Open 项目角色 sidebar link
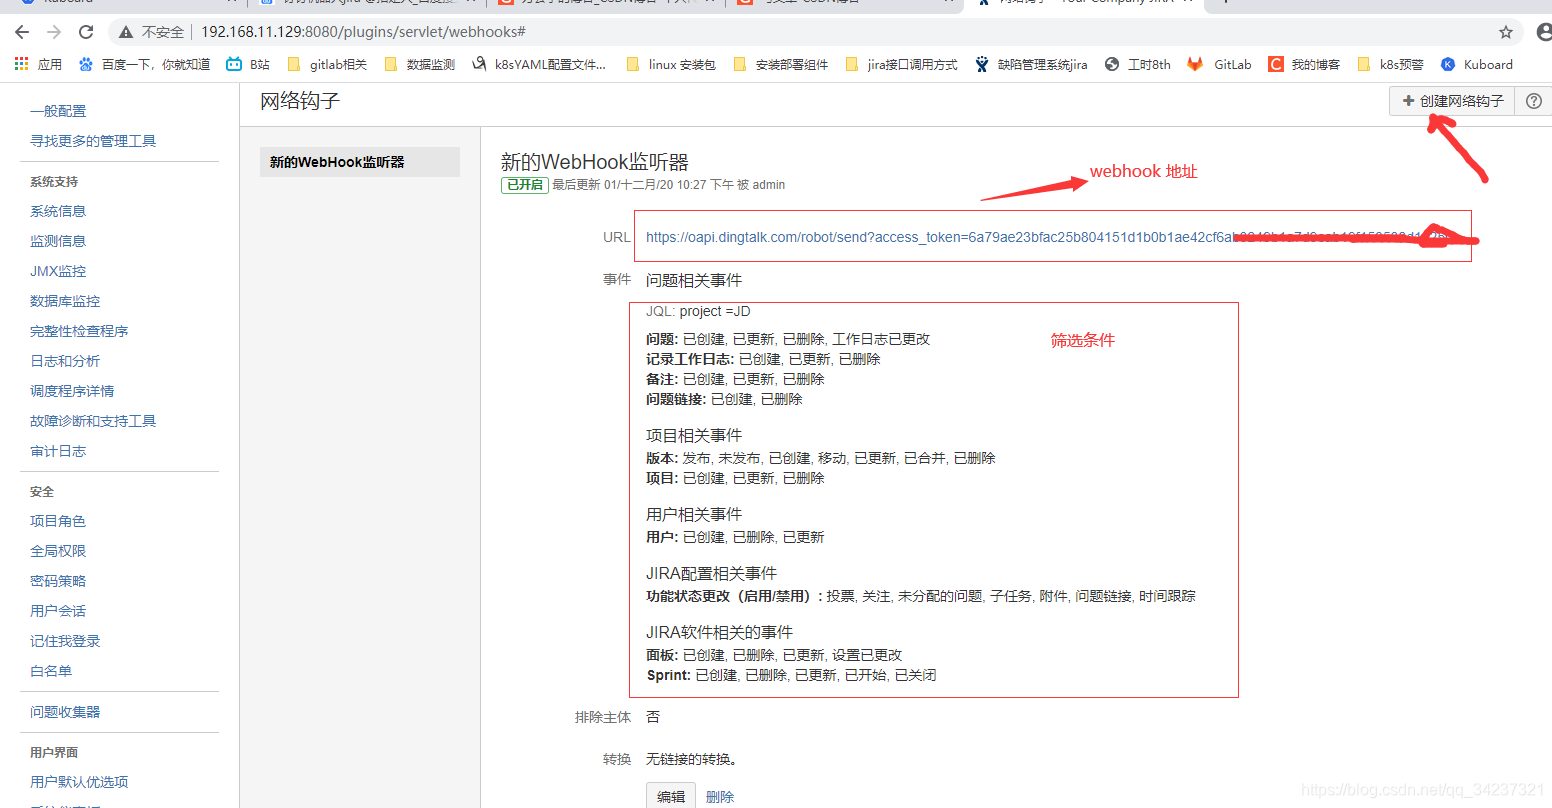1552x808 pixels. point(58,521)
